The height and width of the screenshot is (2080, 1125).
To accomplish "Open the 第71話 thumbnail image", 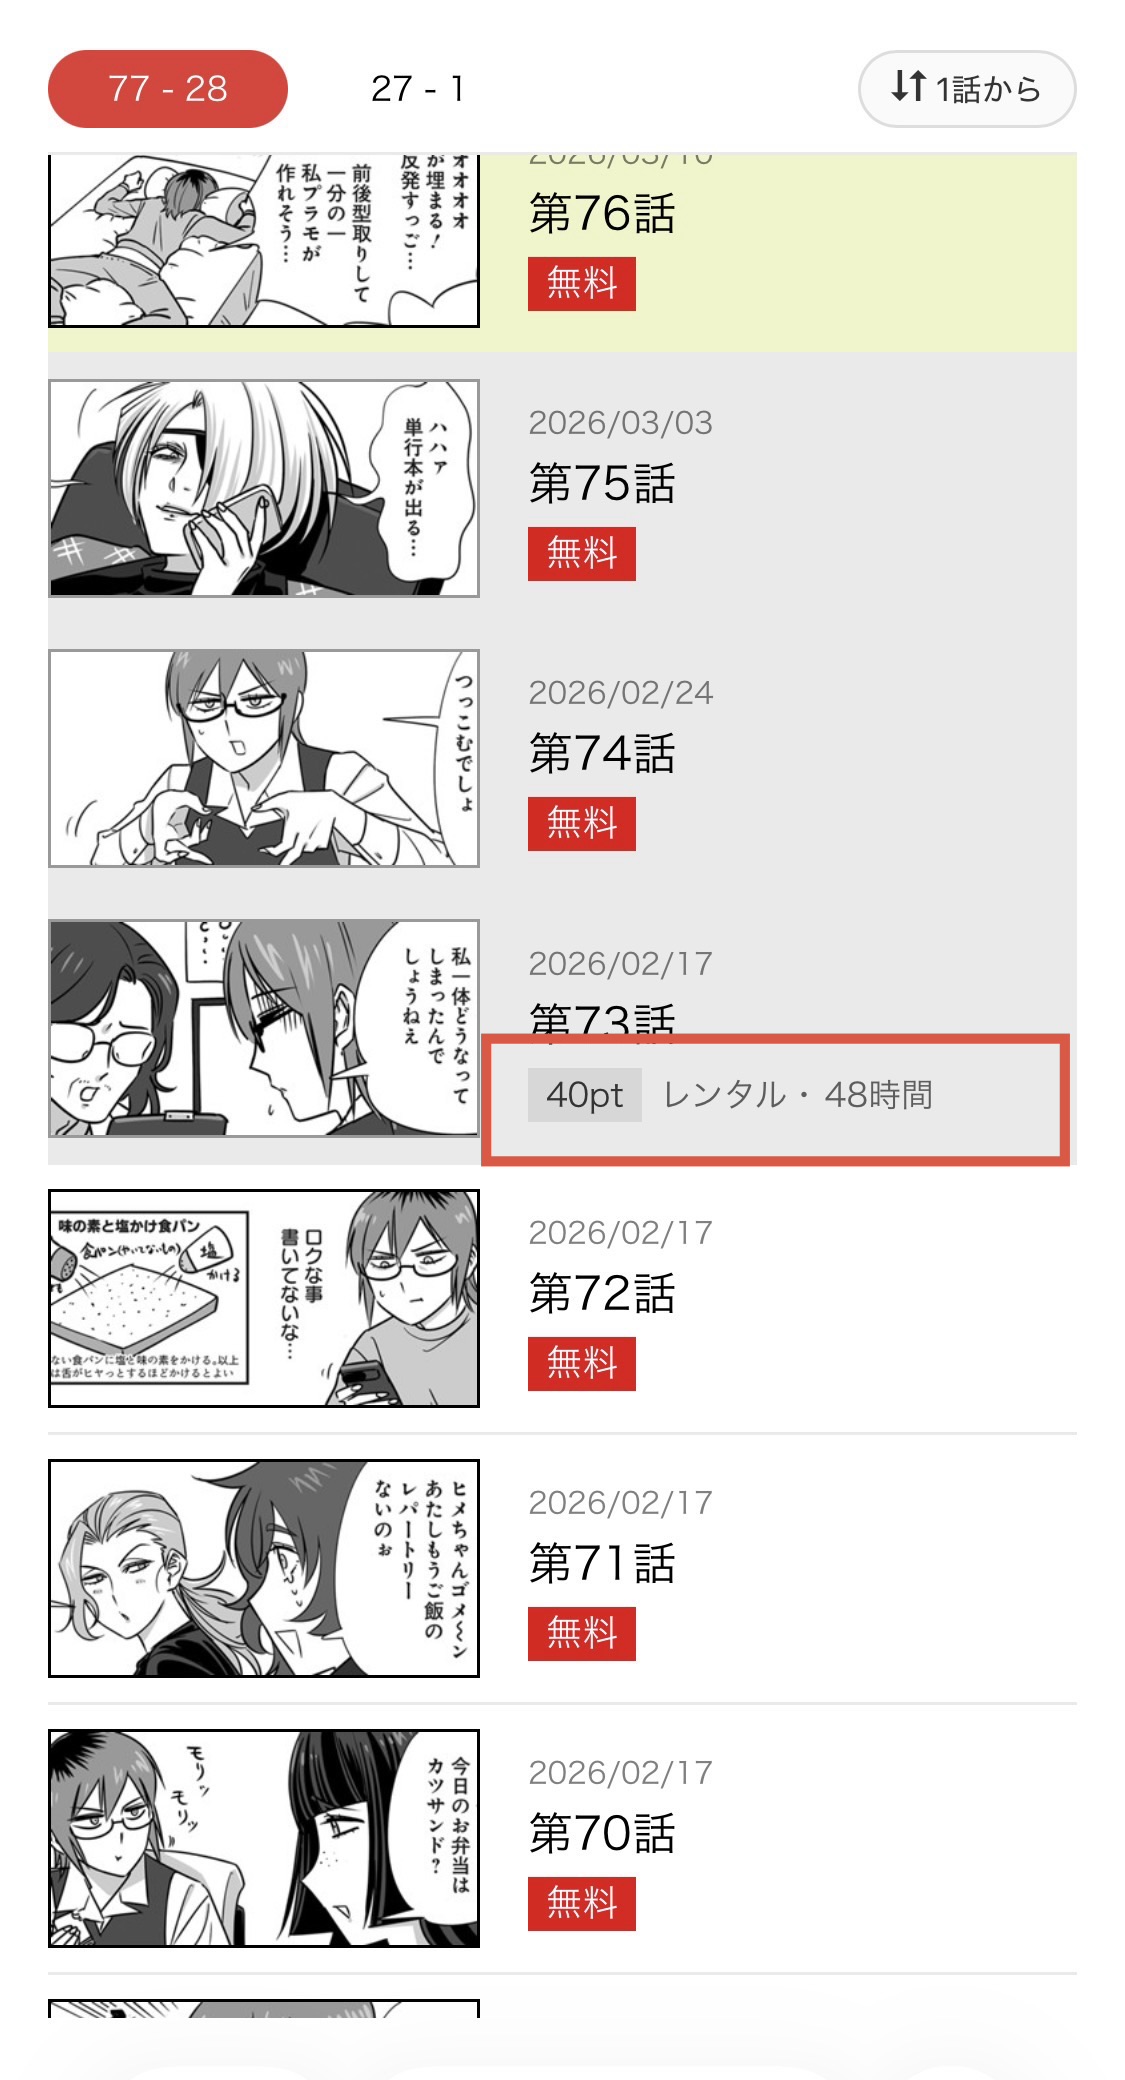I will point(264,1568).
